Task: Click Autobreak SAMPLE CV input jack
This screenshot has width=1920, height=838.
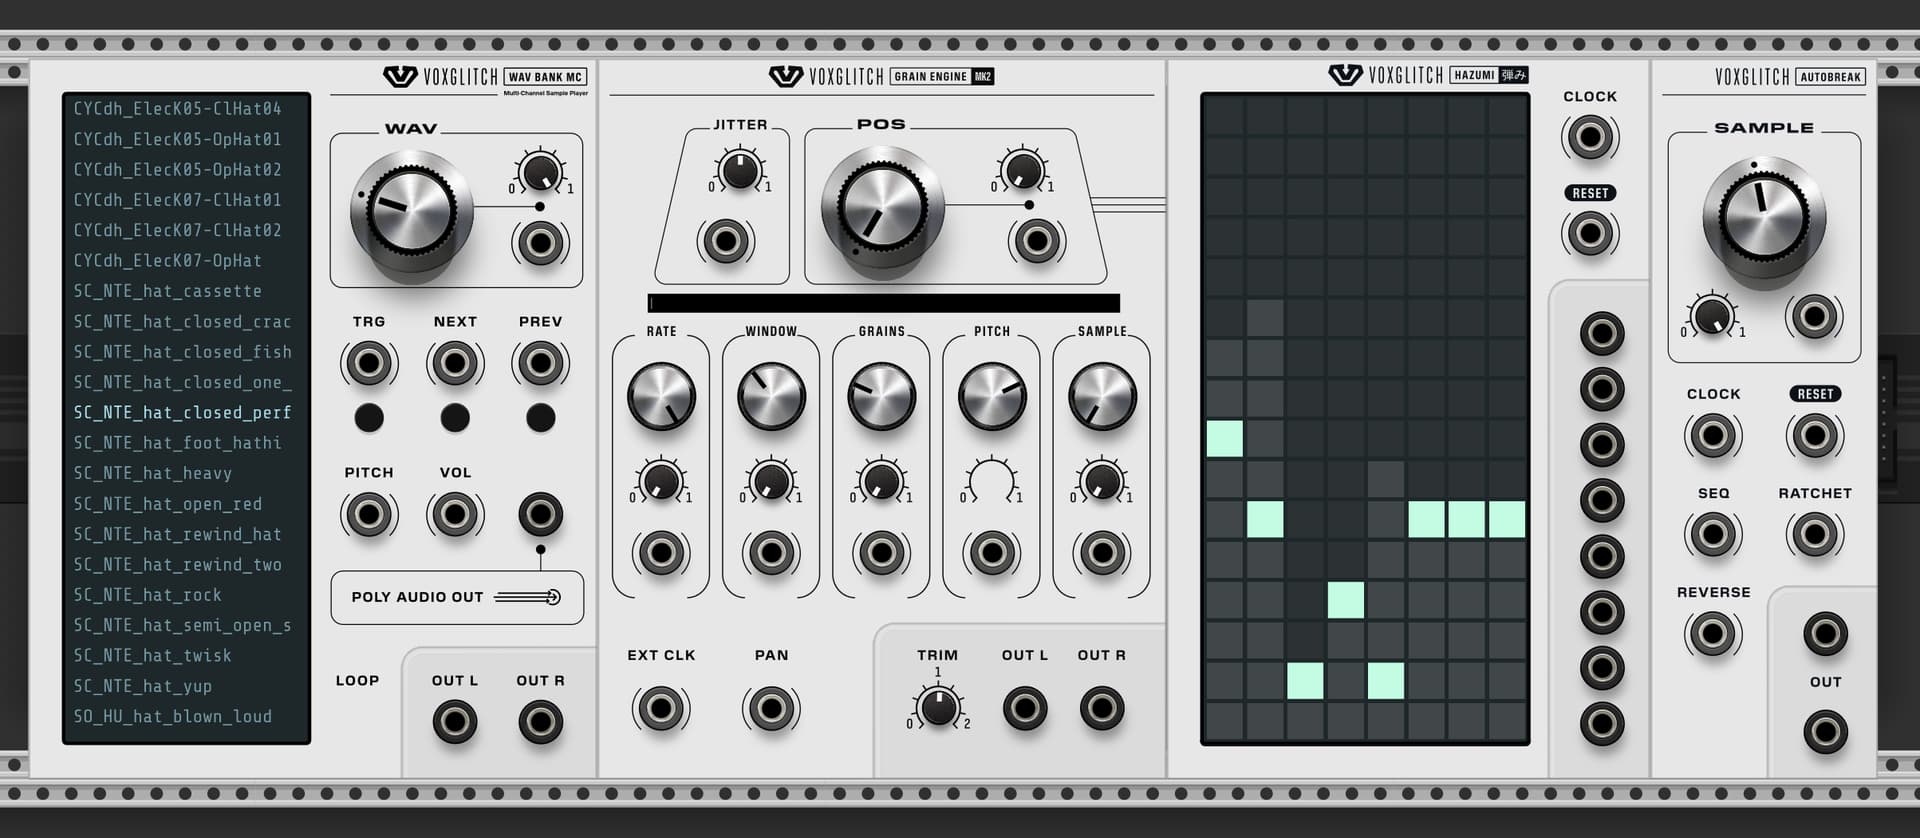Action: point(1813,317)
